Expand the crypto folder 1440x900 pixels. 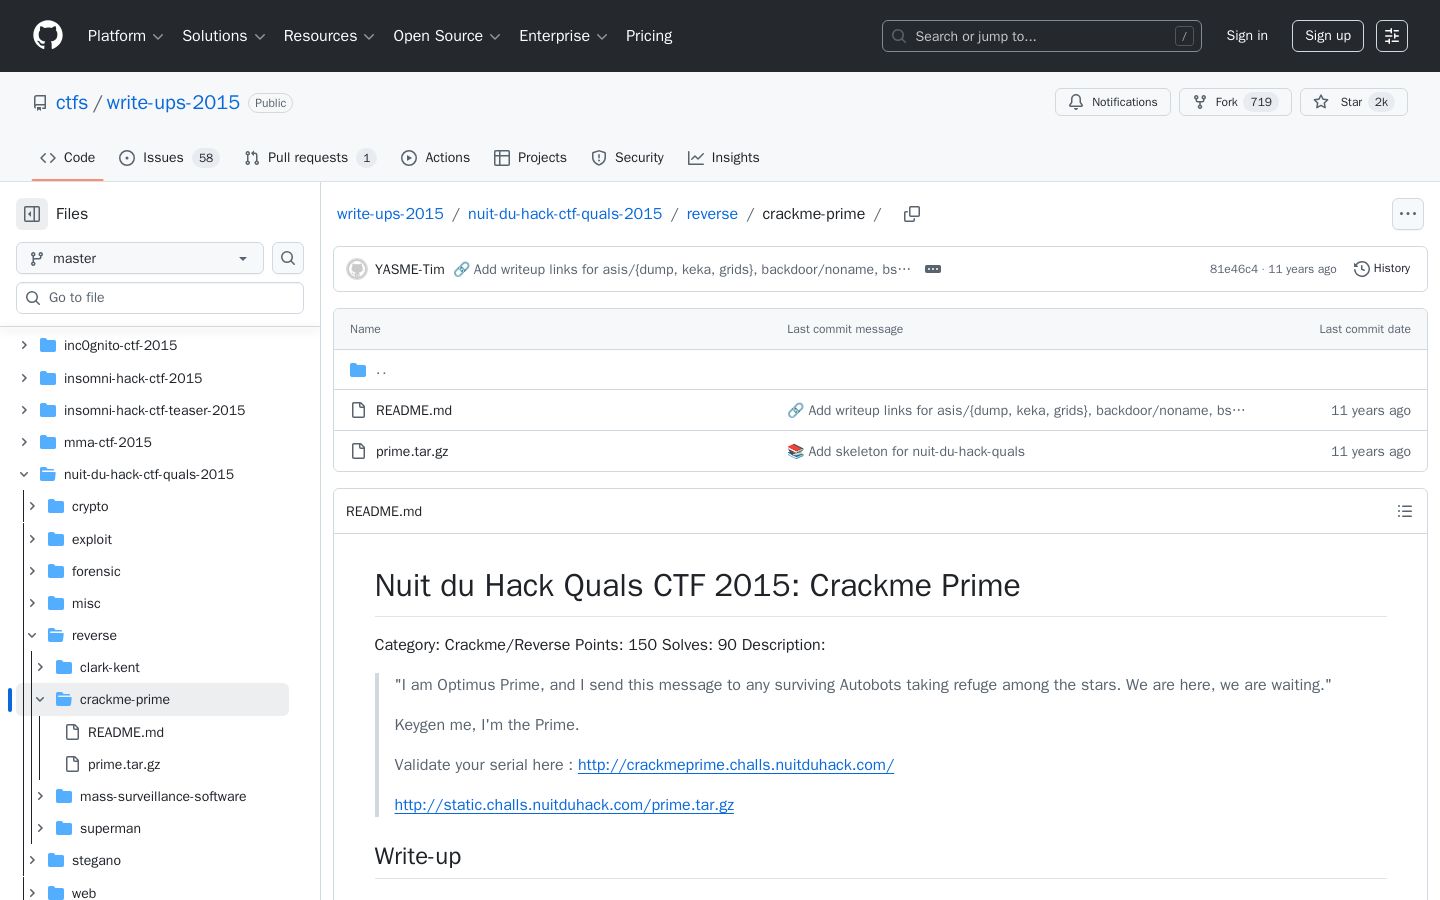click(32, 506)
